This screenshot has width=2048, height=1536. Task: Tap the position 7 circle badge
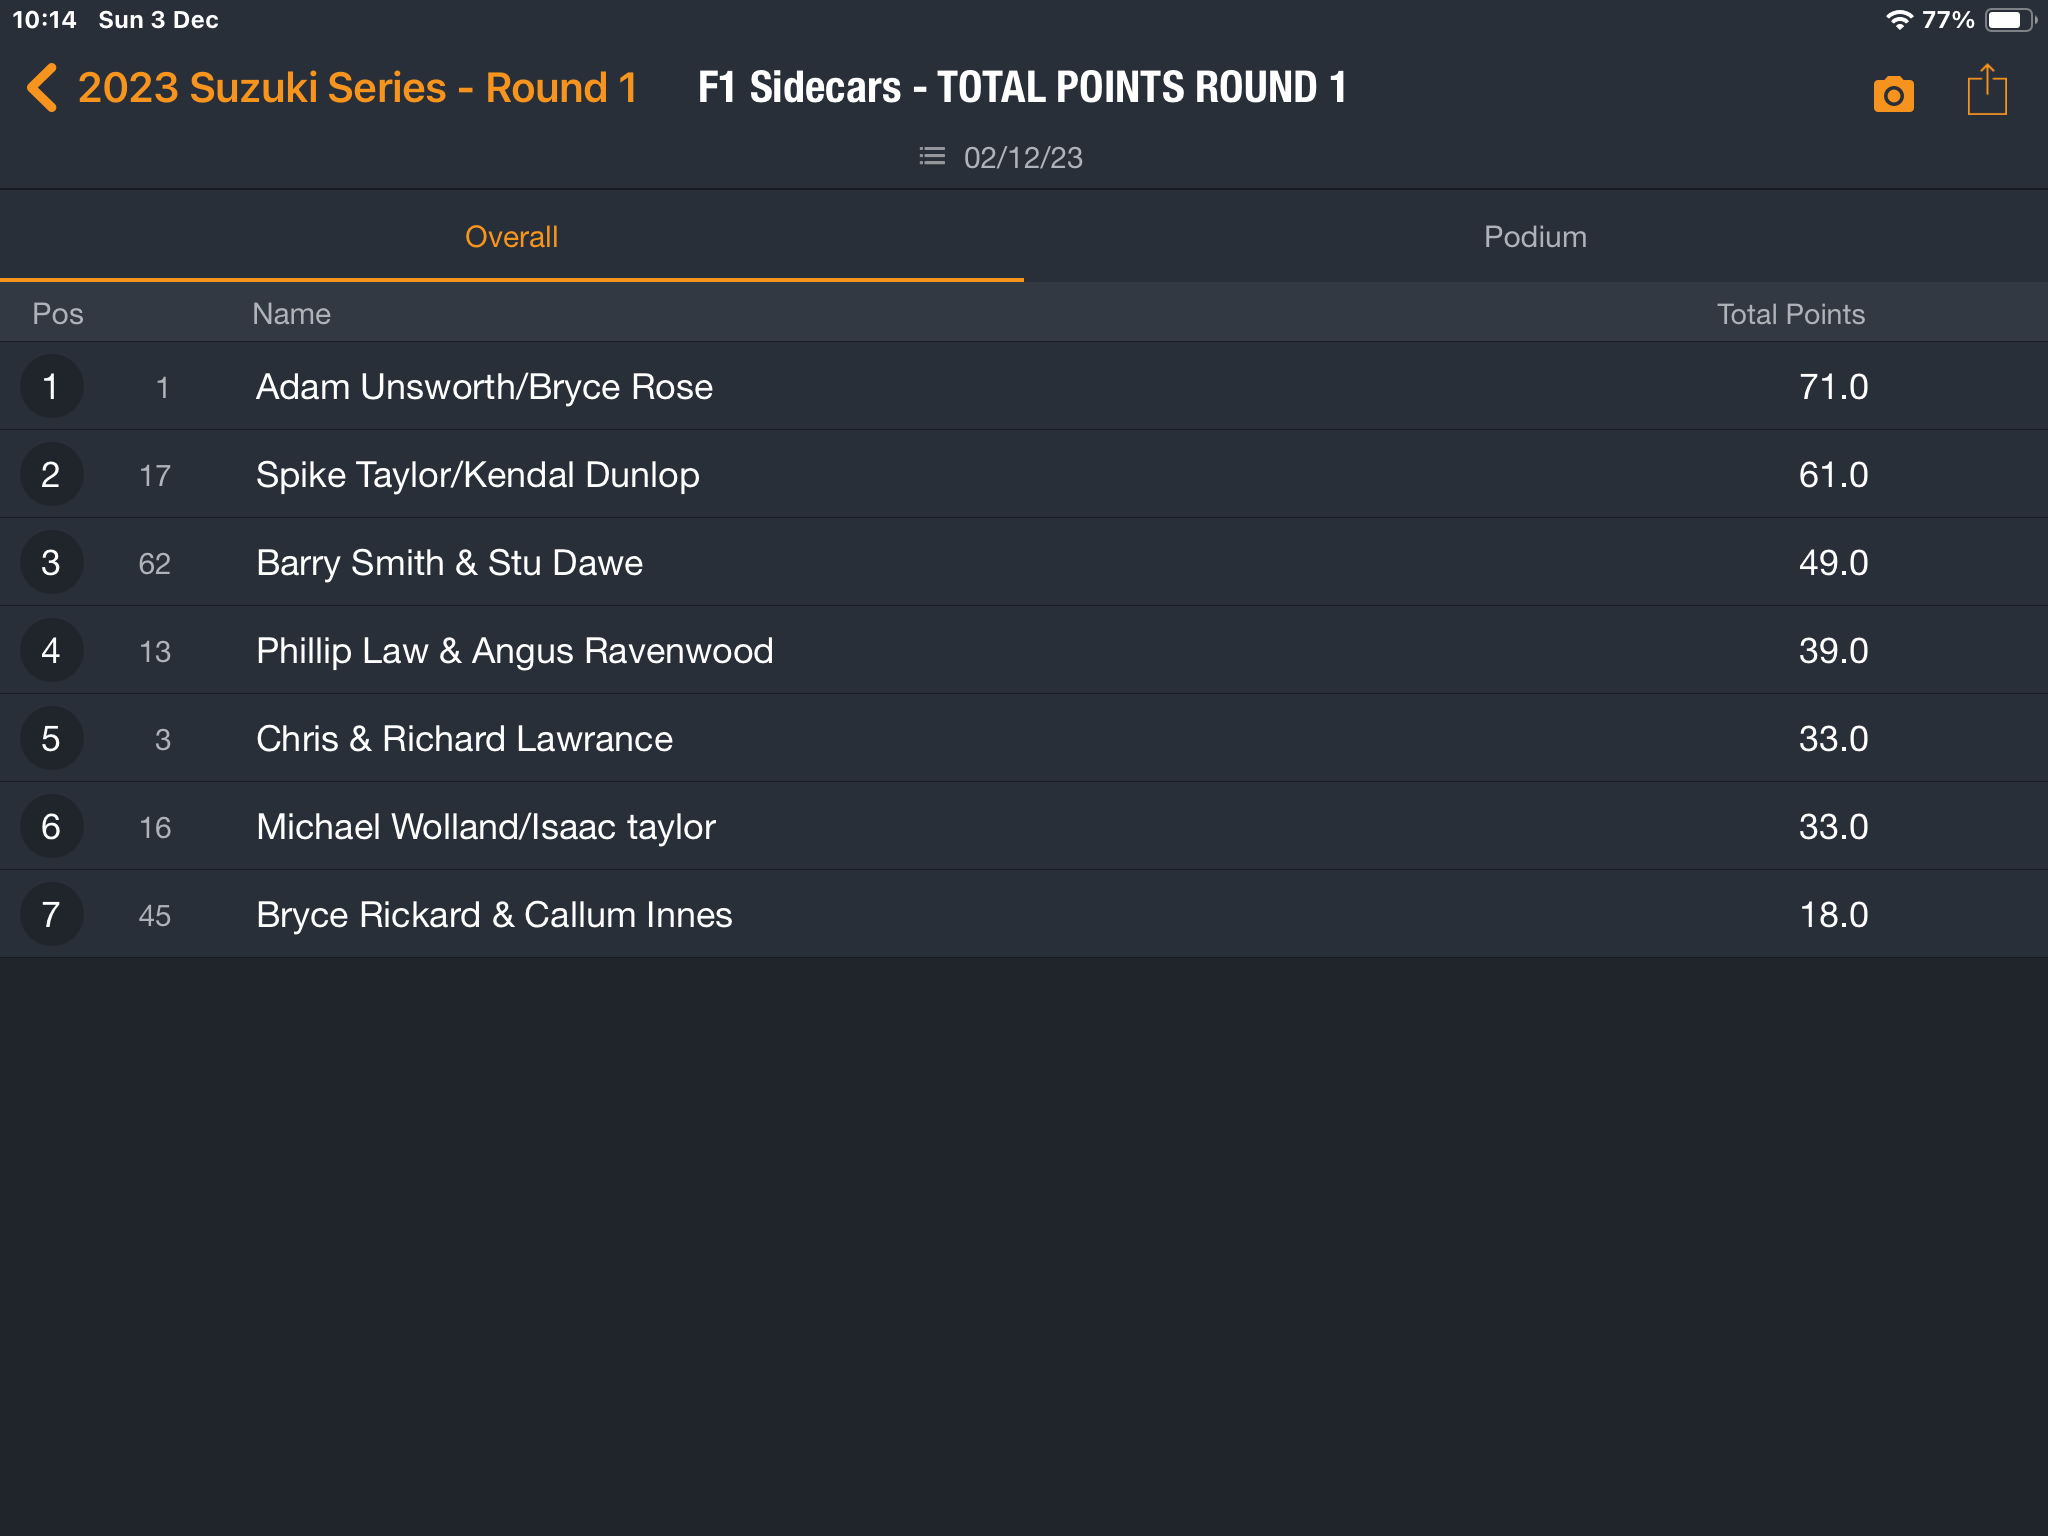click(51, 915)
